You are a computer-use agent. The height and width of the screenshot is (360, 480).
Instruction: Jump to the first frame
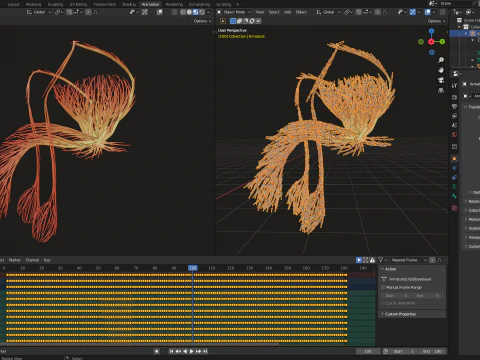point(171,351)
